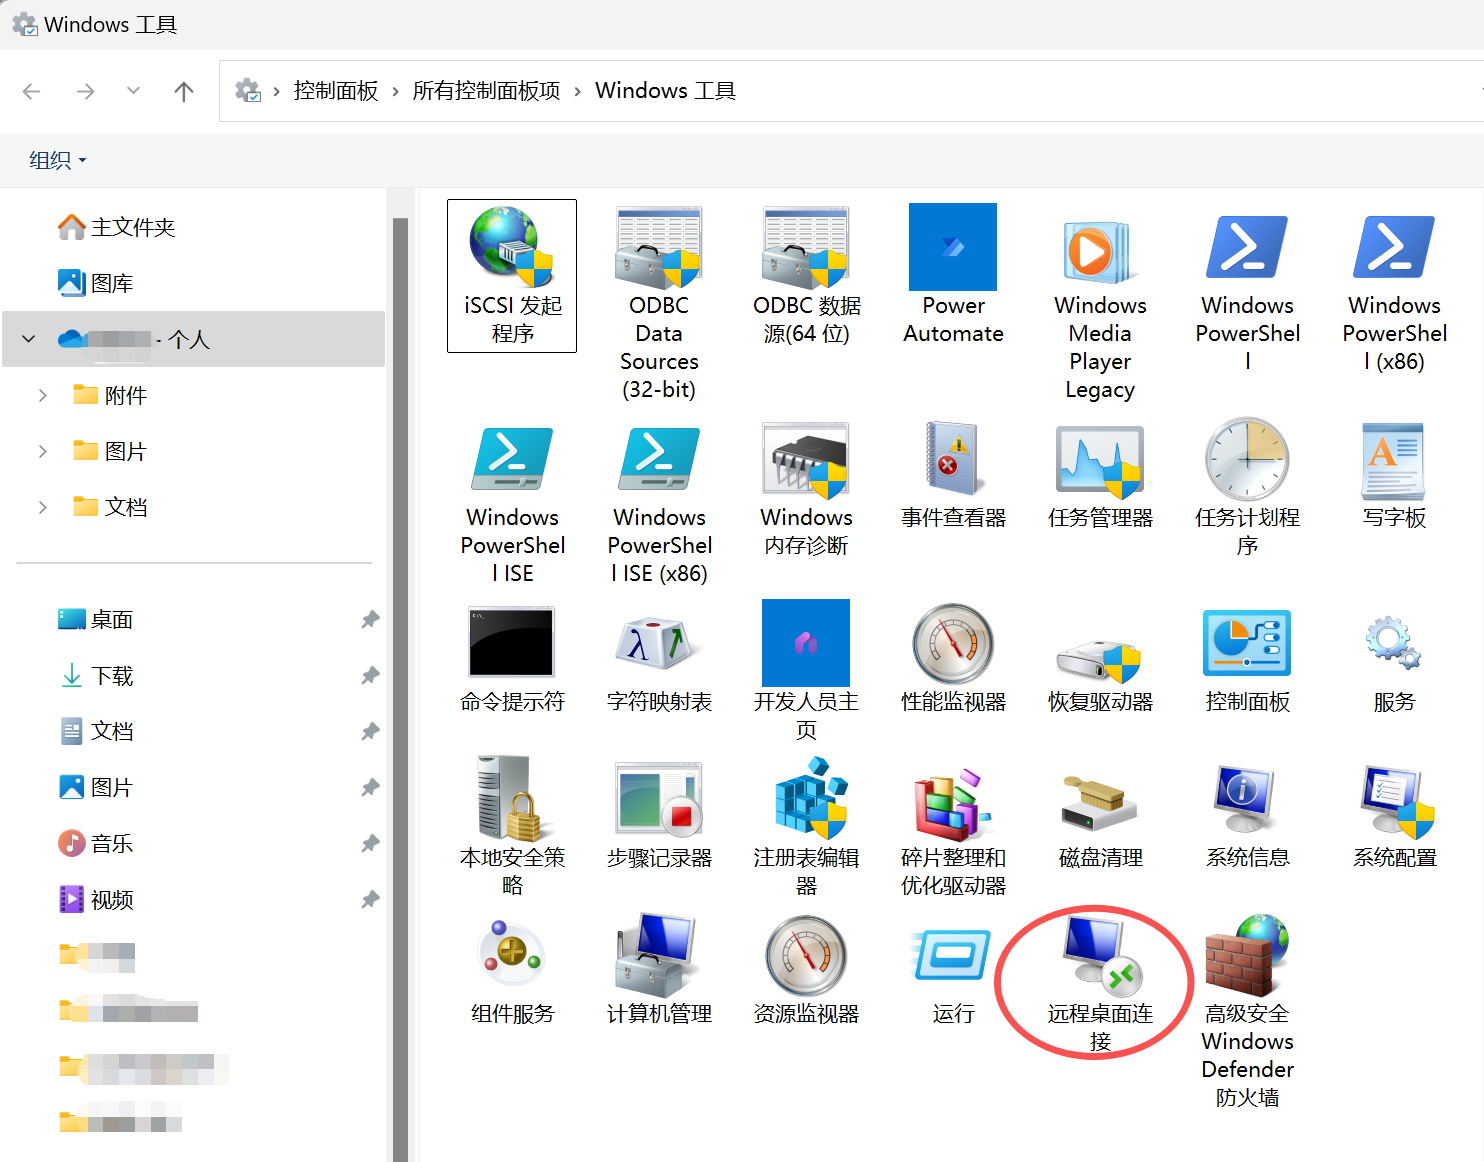Expand chevron after 所有控制面板项 breadcrumb
This screenshot has width=1484, height=1162.
[578, 92]
